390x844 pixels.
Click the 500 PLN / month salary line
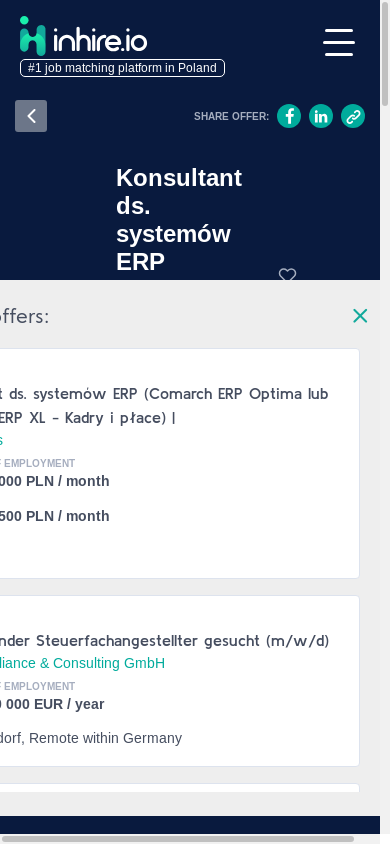pyautogui.click(x=54, y=516)
